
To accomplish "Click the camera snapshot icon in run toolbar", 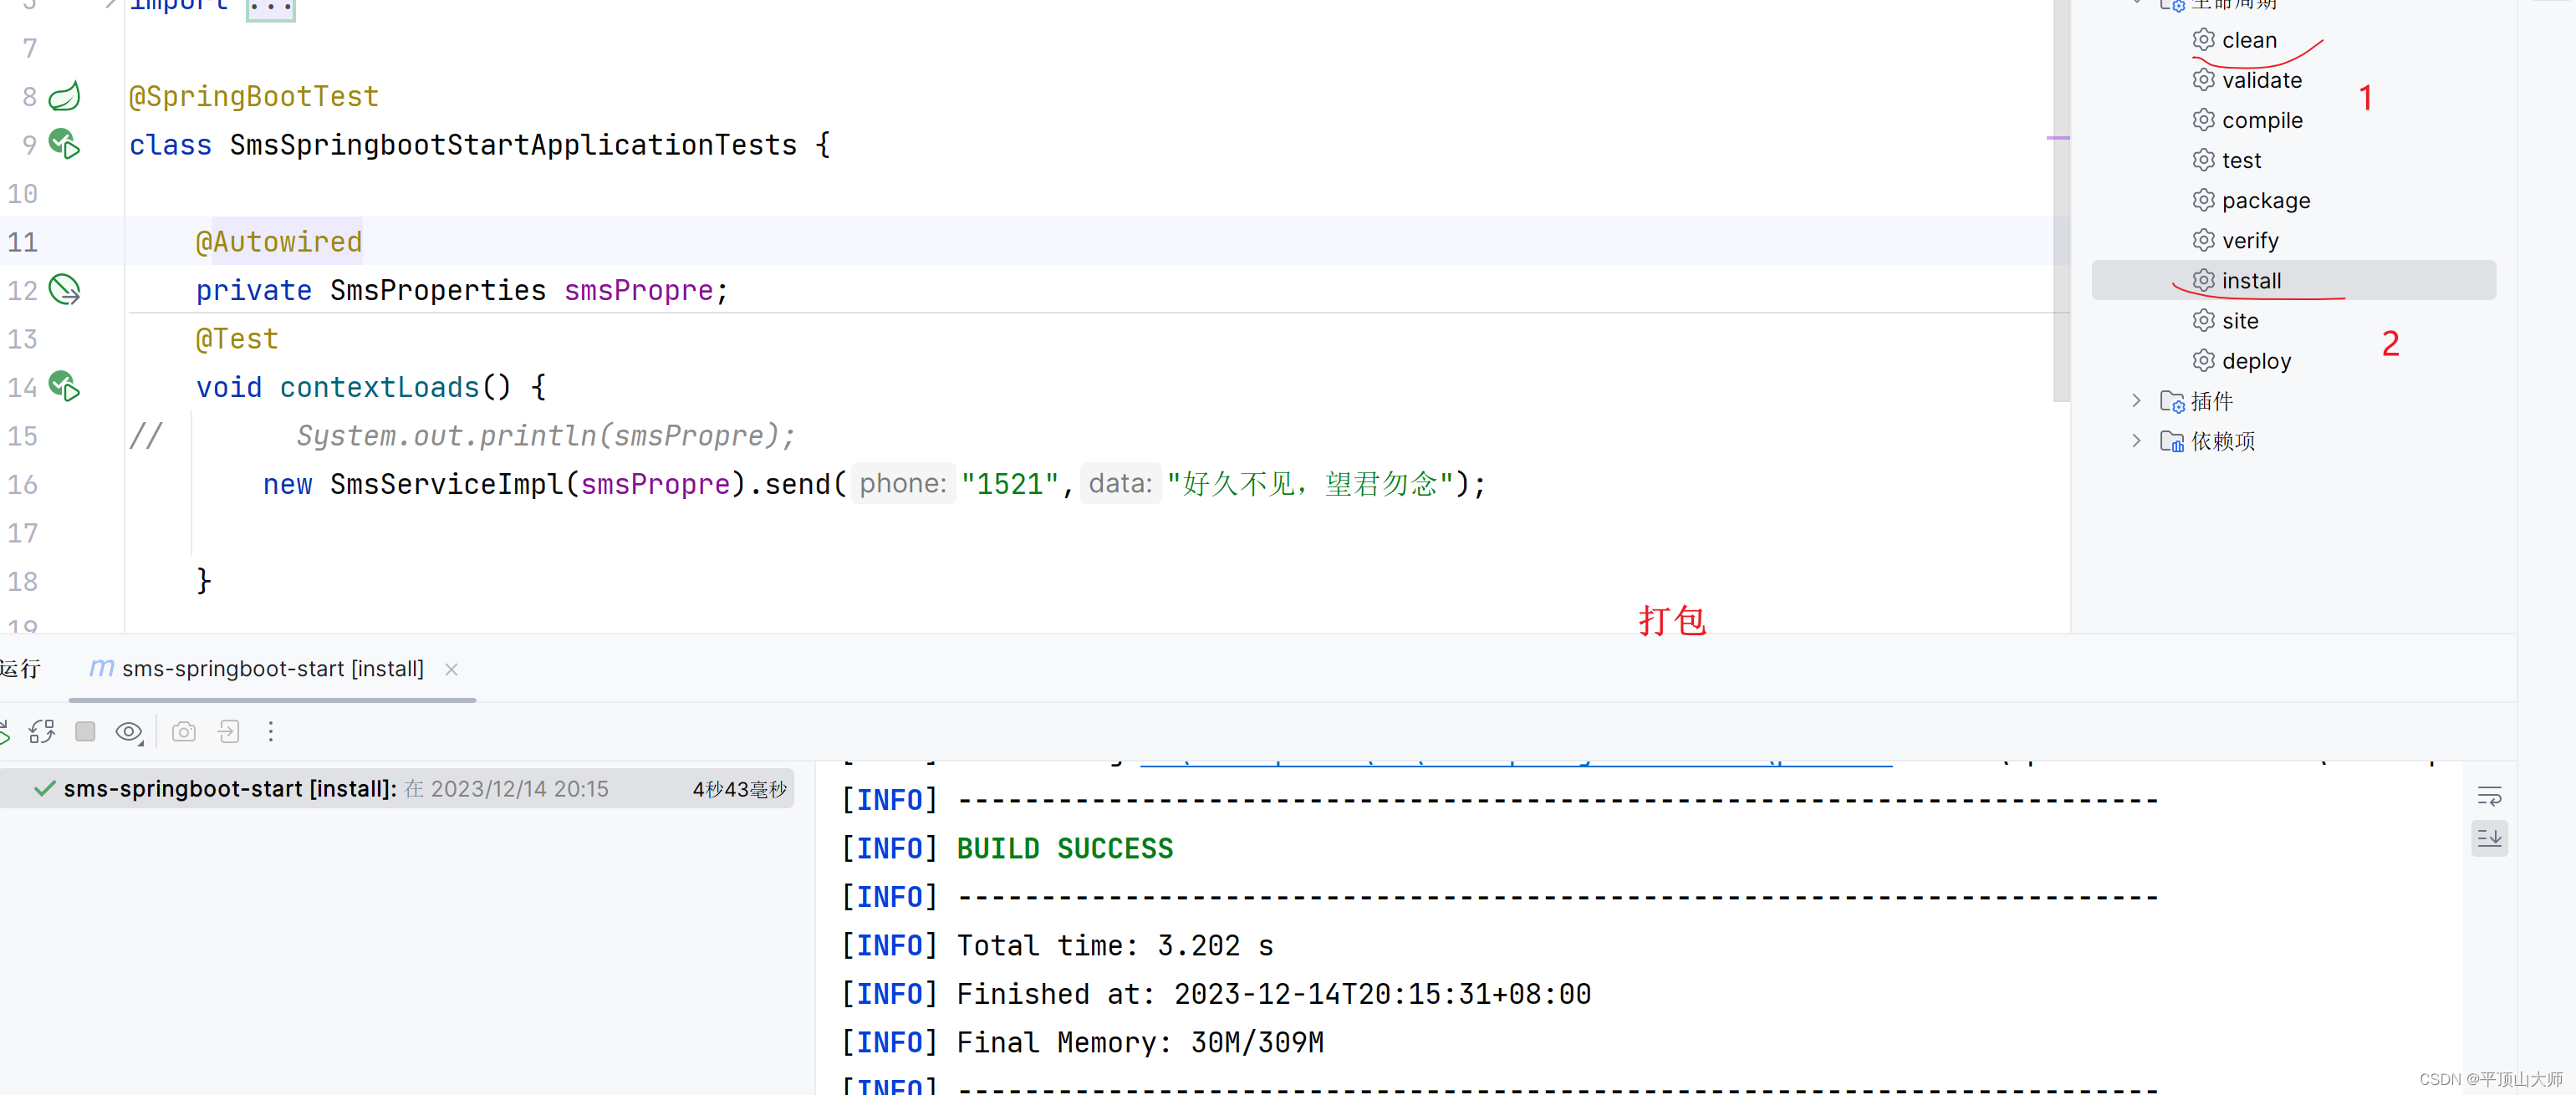I will [x=184, y=732].
